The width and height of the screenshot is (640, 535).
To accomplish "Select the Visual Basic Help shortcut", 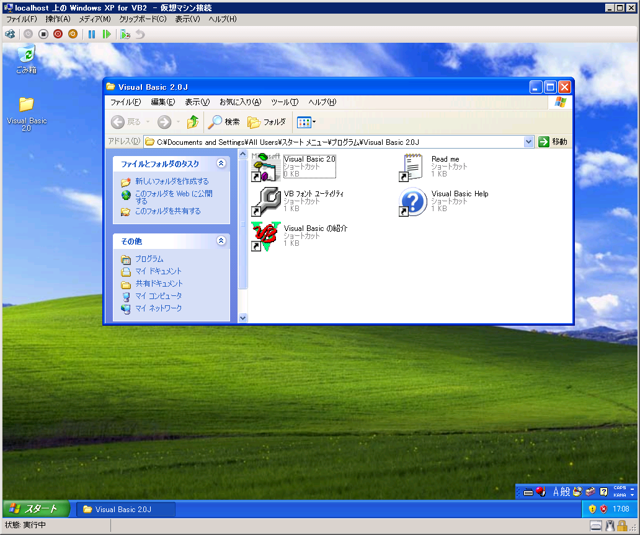I will click(x=443, y=201).
